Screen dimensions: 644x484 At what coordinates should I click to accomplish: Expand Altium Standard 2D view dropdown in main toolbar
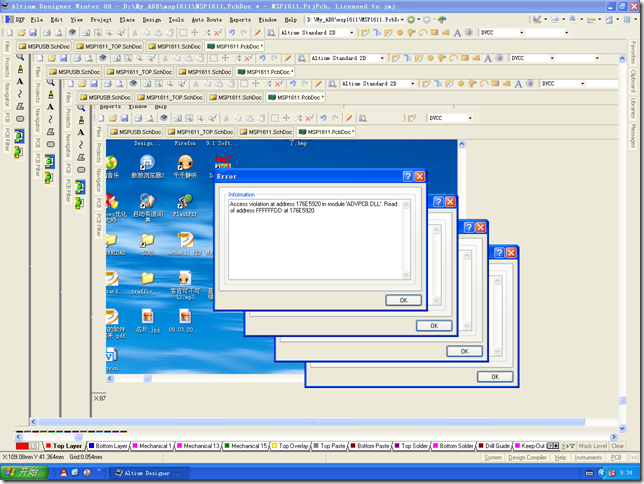352,32
